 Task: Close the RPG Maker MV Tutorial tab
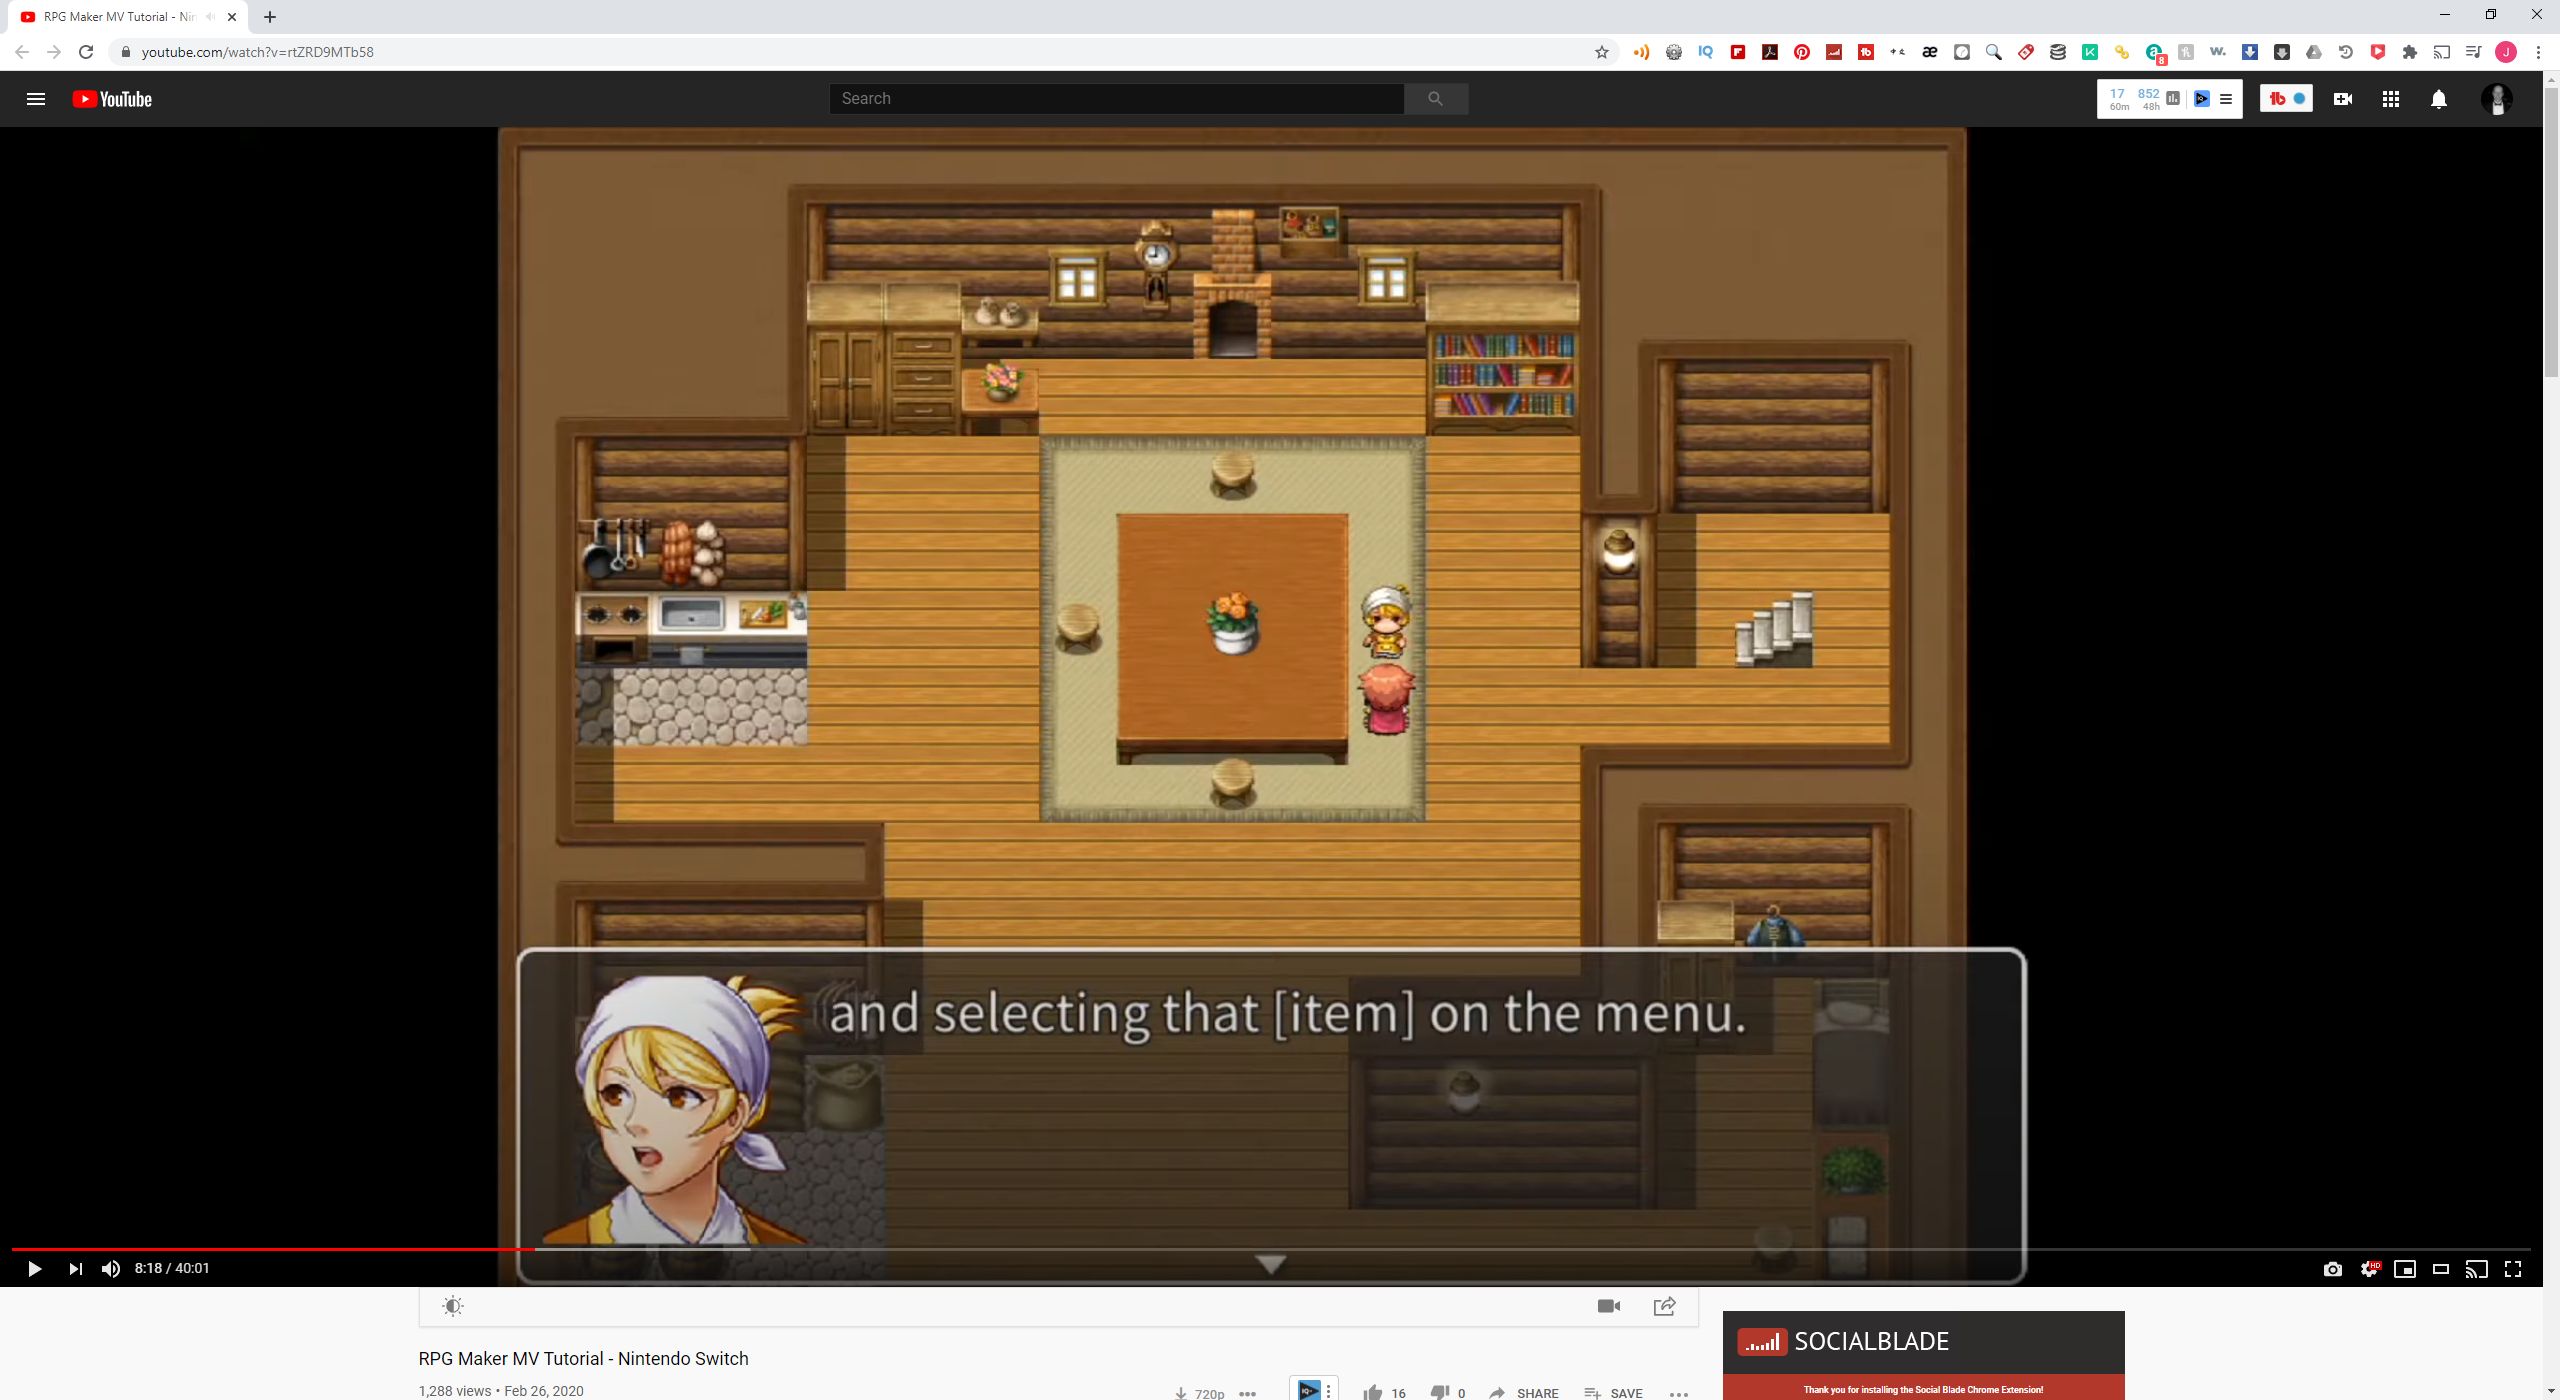232,17
